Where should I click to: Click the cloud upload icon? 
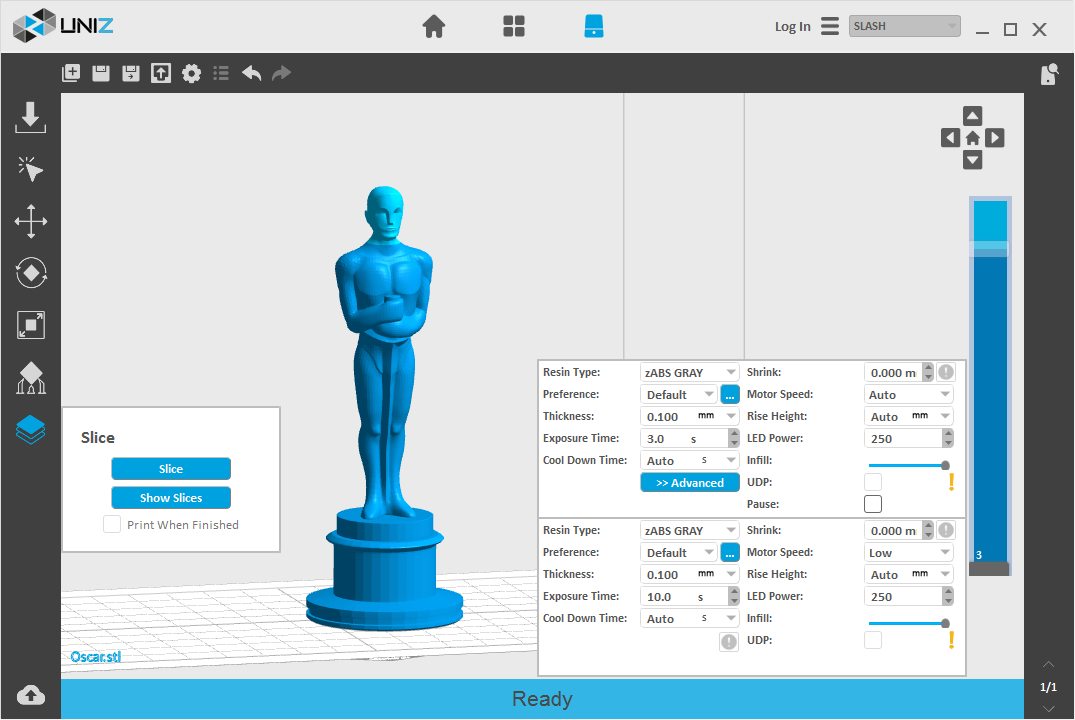coord(30,695)
